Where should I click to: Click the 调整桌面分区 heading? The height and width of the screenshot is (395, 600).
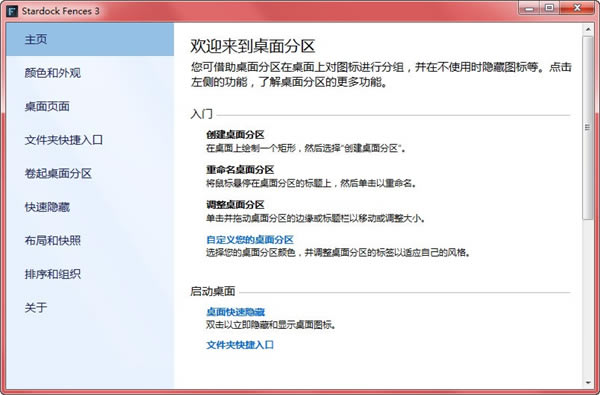[235, 205]
